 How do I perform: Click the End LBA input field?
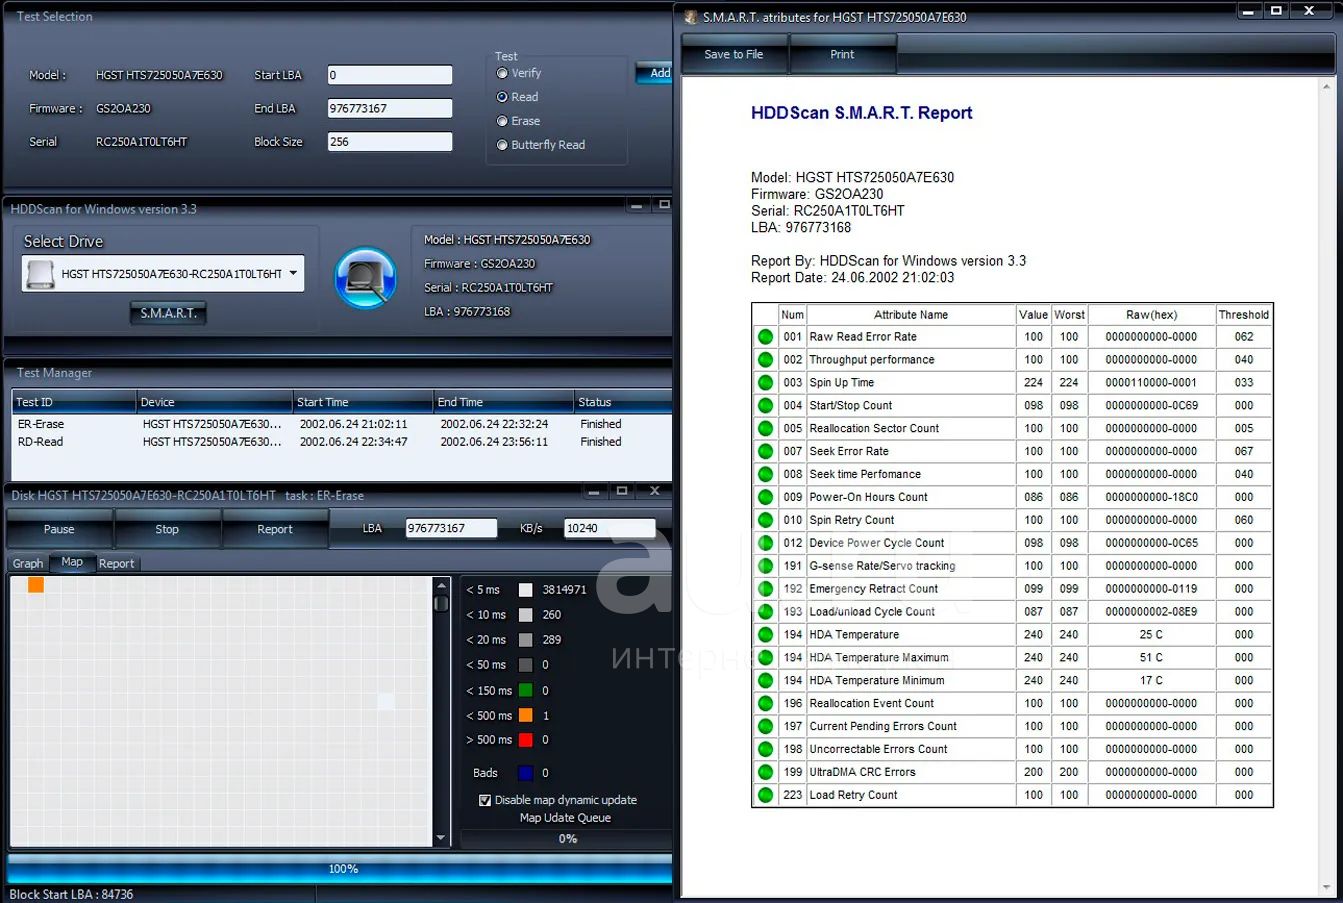pyautogui.click(x=390, y=108)
